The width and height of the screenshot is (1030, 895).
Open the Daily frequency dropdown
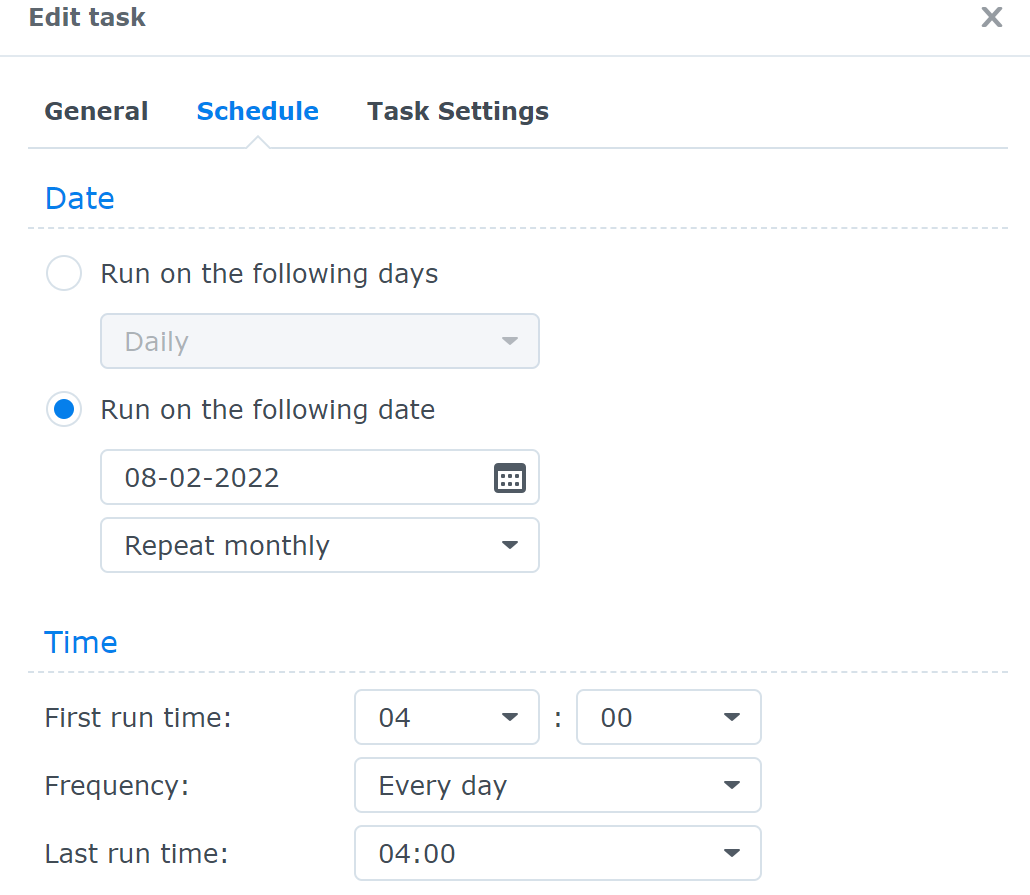(x=320, y=341)
